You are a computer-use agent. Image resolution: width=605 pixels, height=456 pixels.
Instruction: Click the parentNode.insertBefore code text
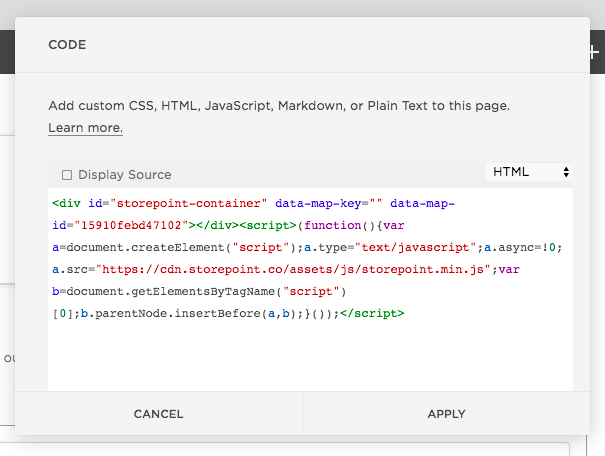(178, 313)
